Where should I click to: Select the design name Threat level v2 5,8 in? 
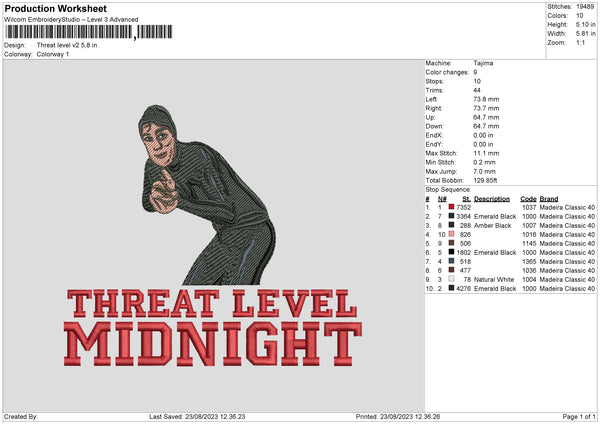point(67,45)
